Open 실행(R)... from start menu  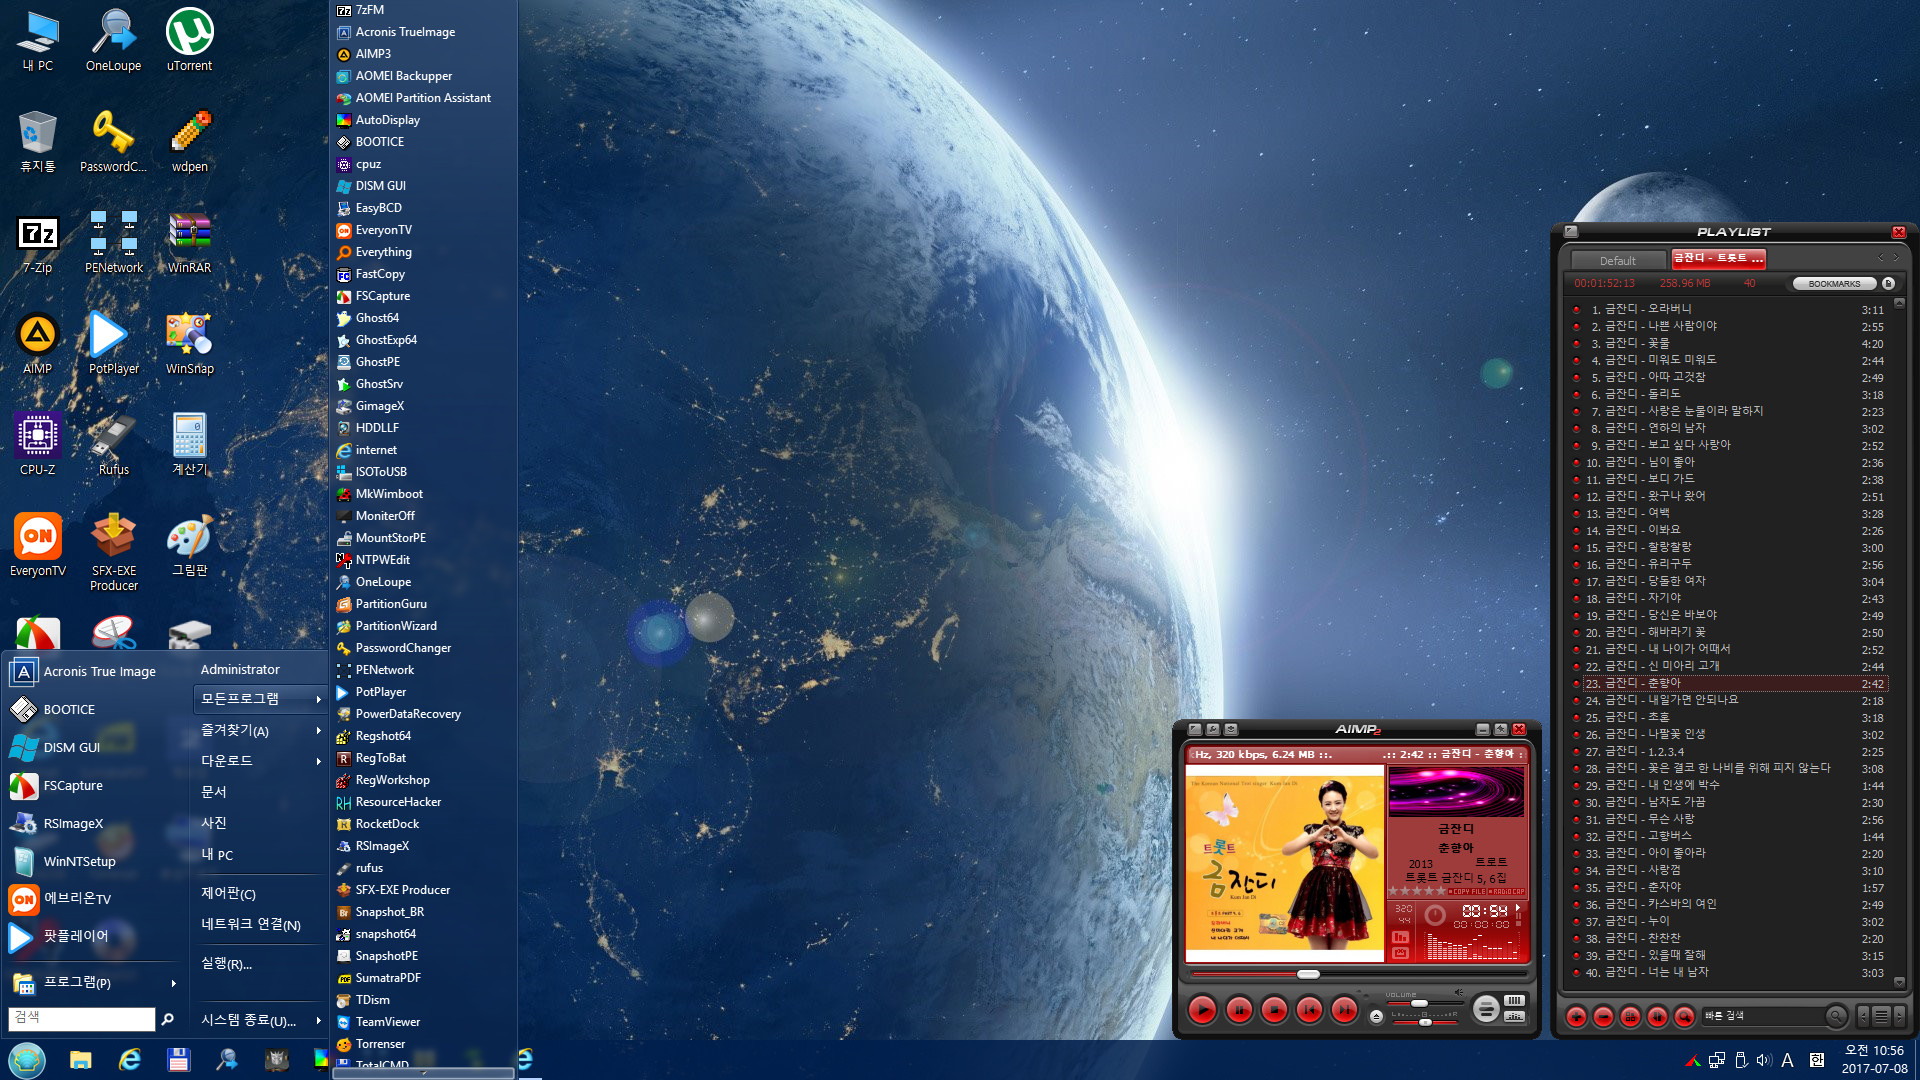tap(260, 964)
